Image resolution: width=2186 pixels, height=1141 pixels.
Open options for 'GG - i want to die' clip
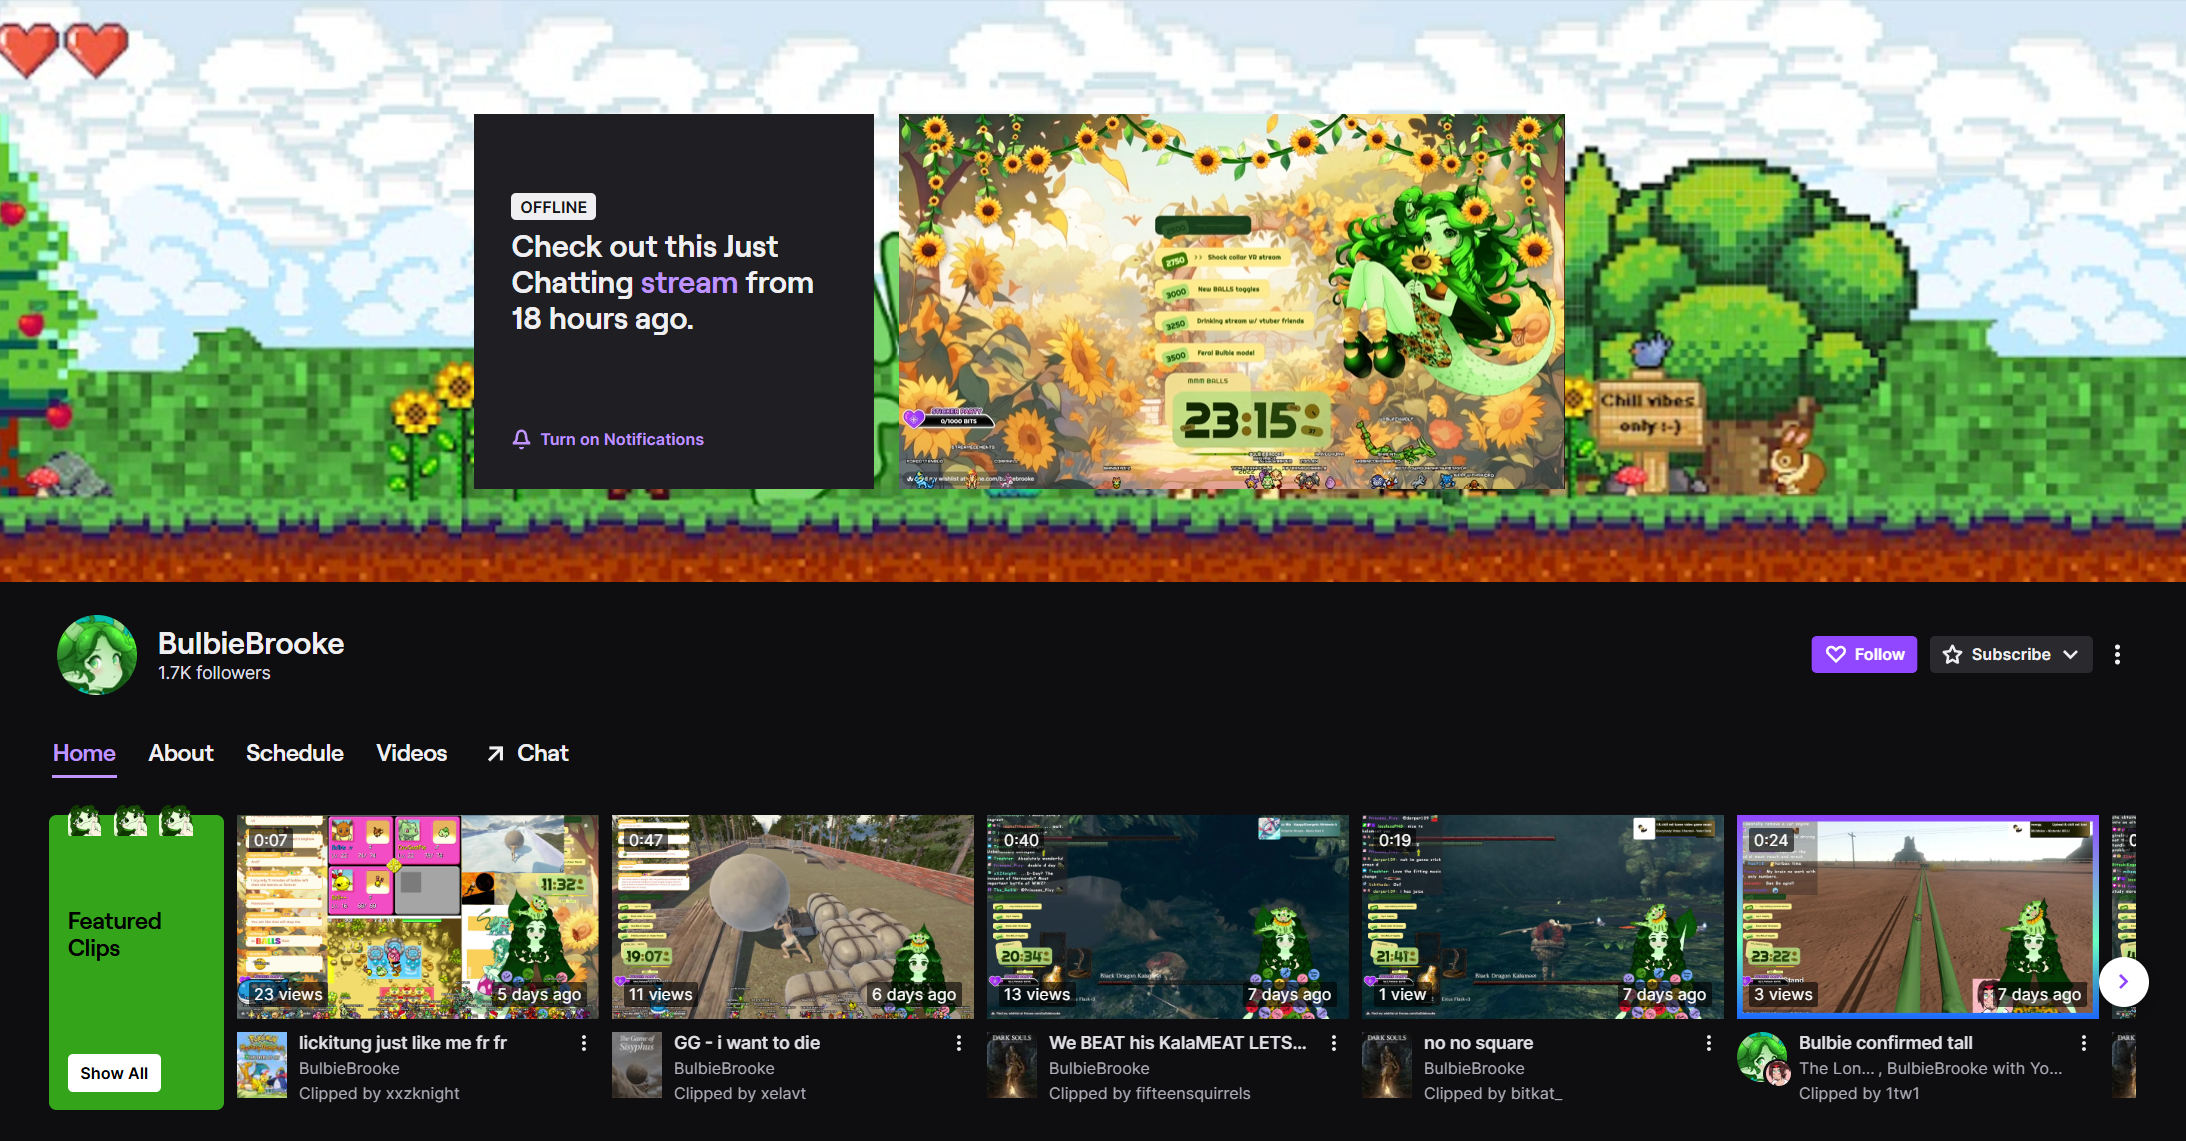pyautogui.click(x=959, y=1043)
